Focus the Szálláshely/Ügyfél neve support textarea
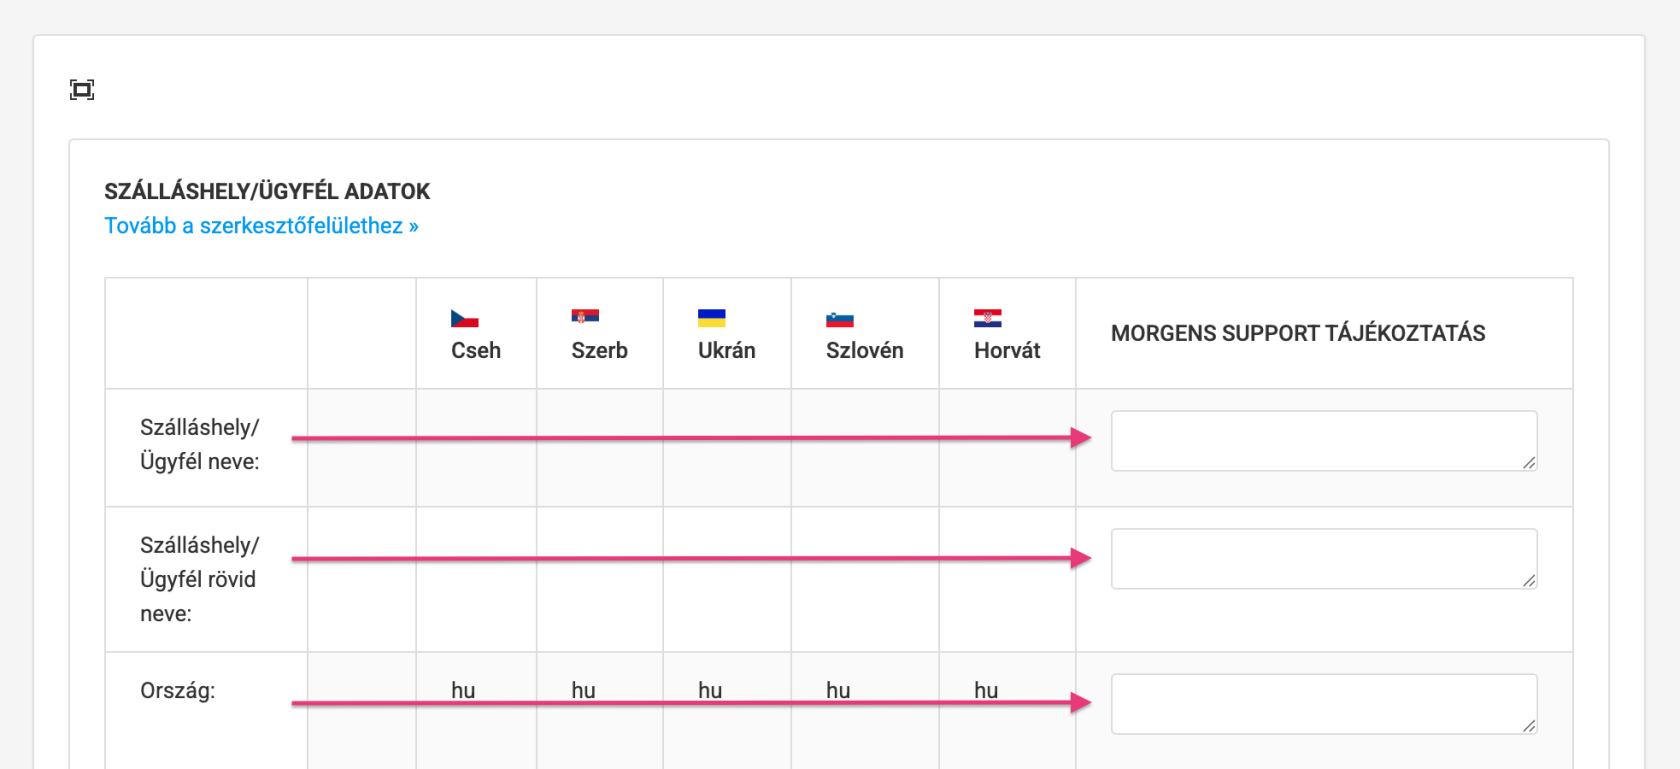The image size is (1680, 769). pyautogui.click(x=1322, y=441)
